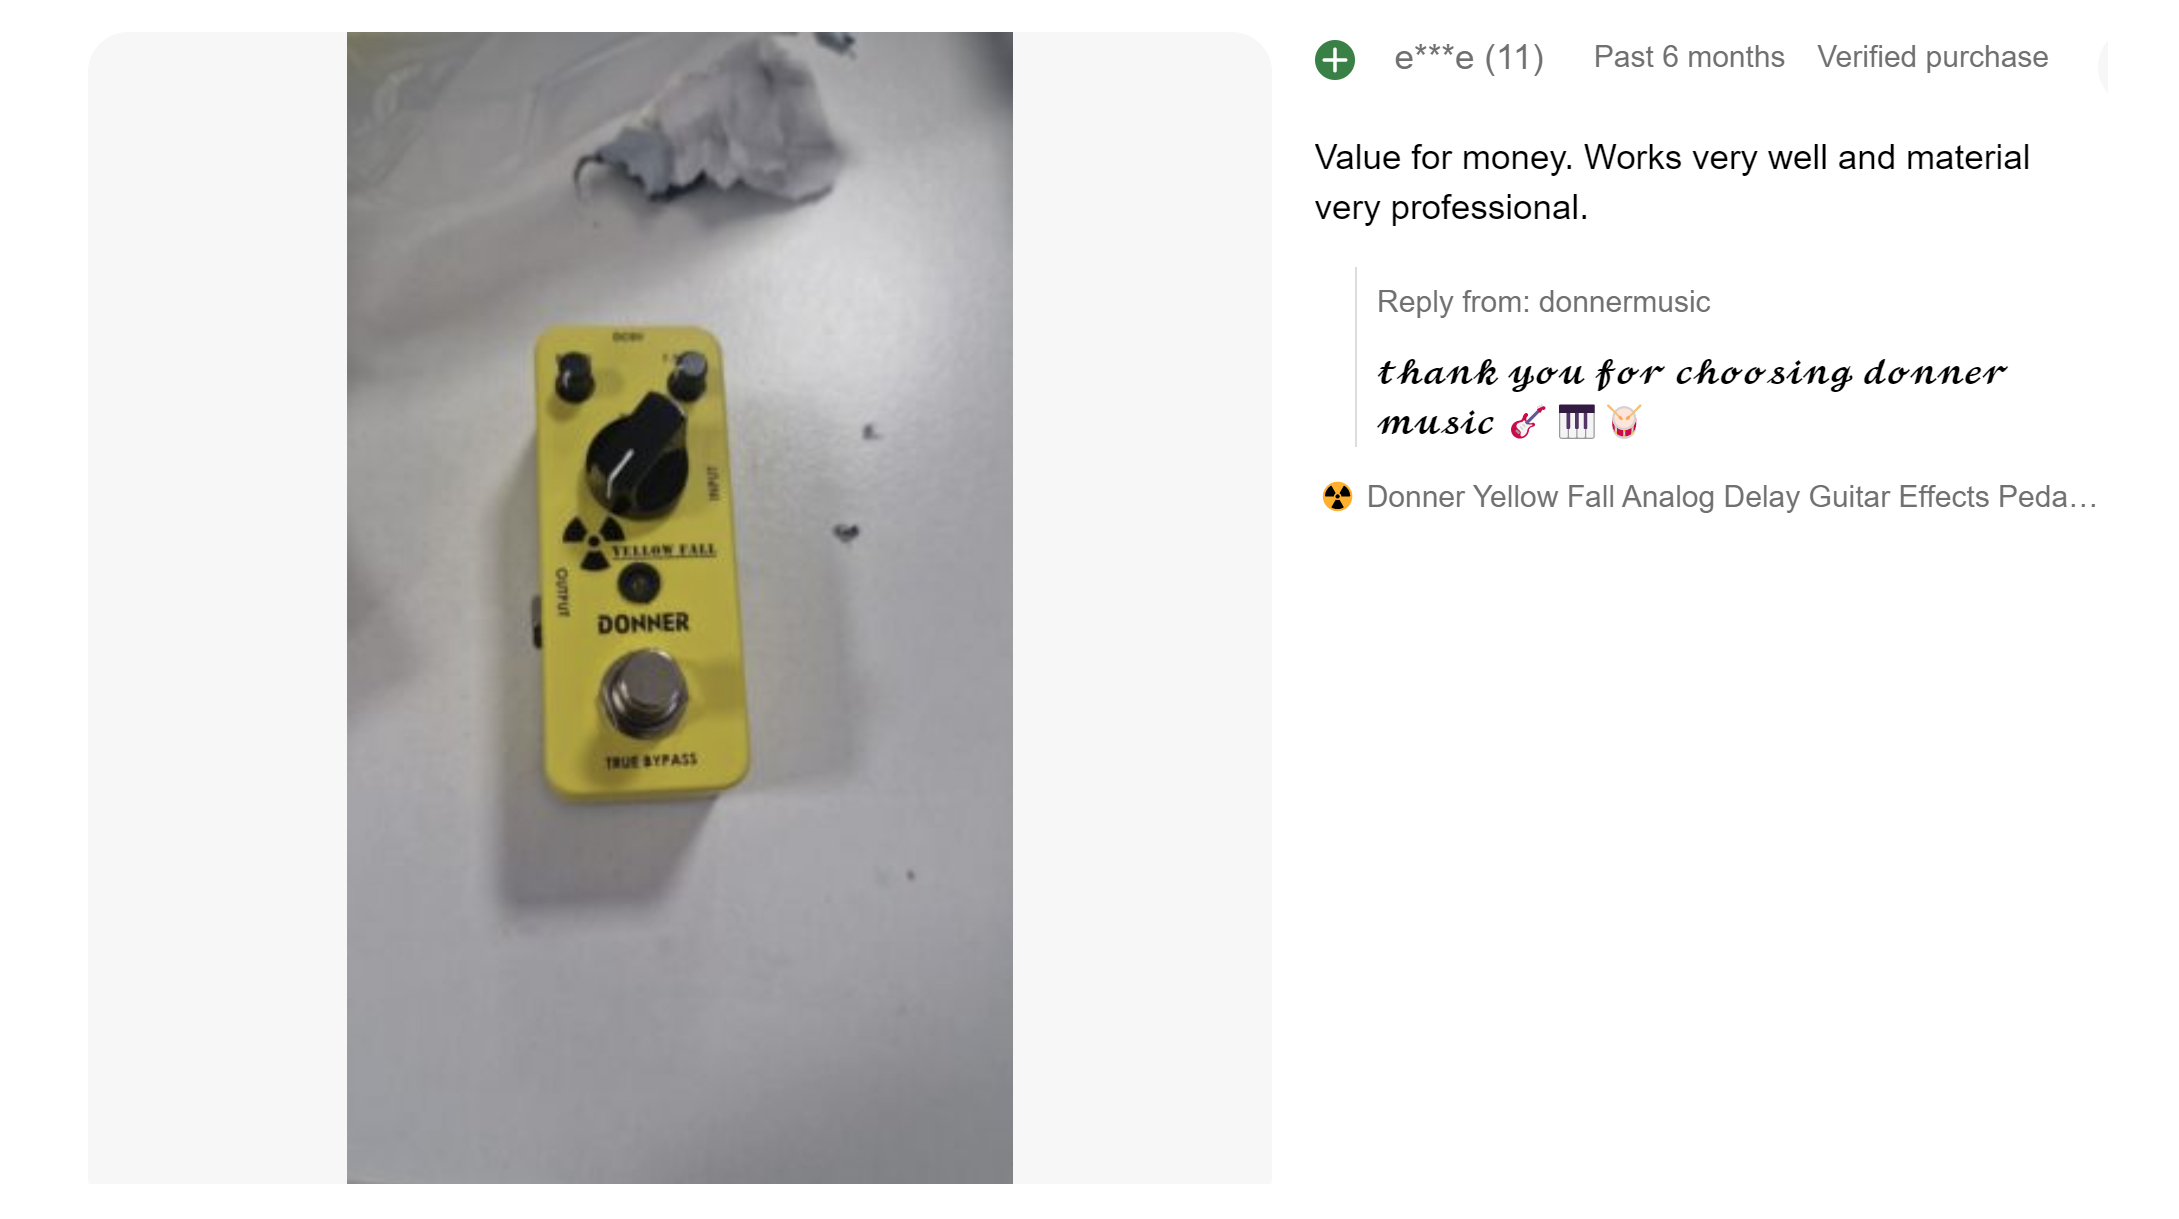Screen dimensions: 2179x1219
Task: Click the drum emoji in seller reply
Action: pyautogui.click(x=1624, y=422)
